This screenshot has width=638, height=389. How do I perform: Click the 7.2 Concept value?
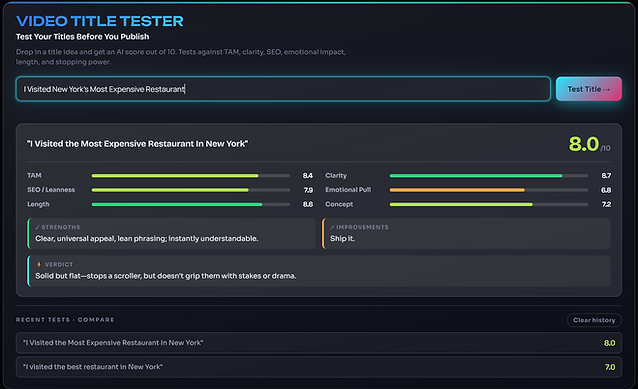point(606,204)
